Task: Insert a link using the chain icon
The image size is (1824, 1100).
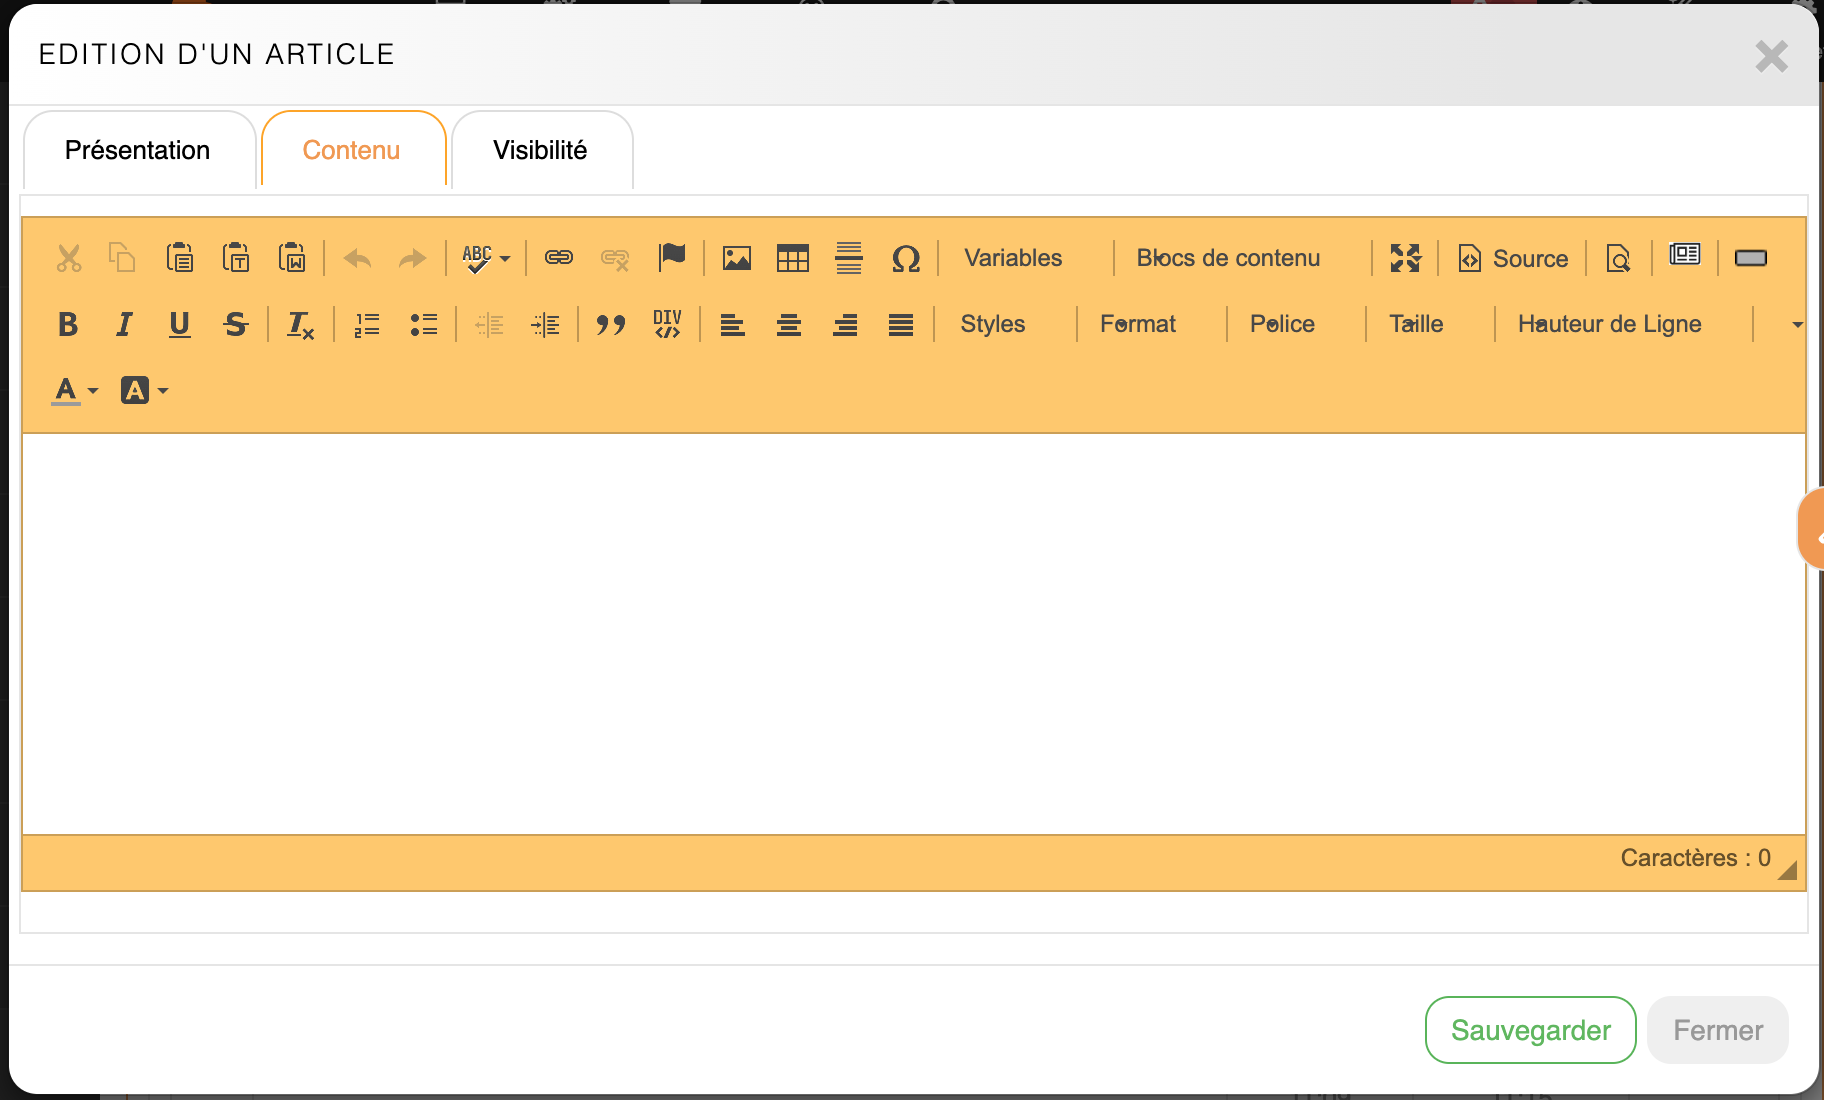Action: [558, 258]
